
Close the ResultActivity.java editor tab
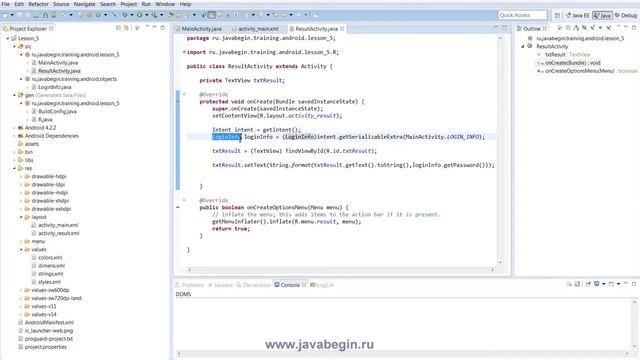(x=342, y=29)
